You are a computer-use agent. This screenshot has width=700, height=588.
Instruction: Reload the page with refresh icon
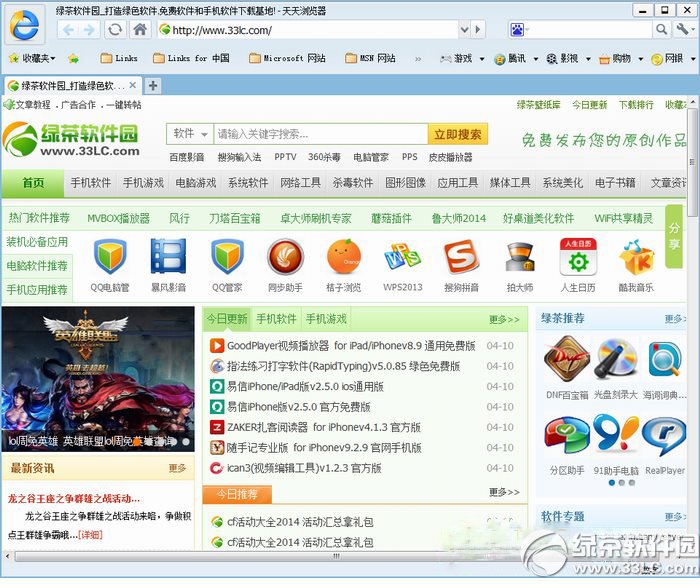coord(115,30)
